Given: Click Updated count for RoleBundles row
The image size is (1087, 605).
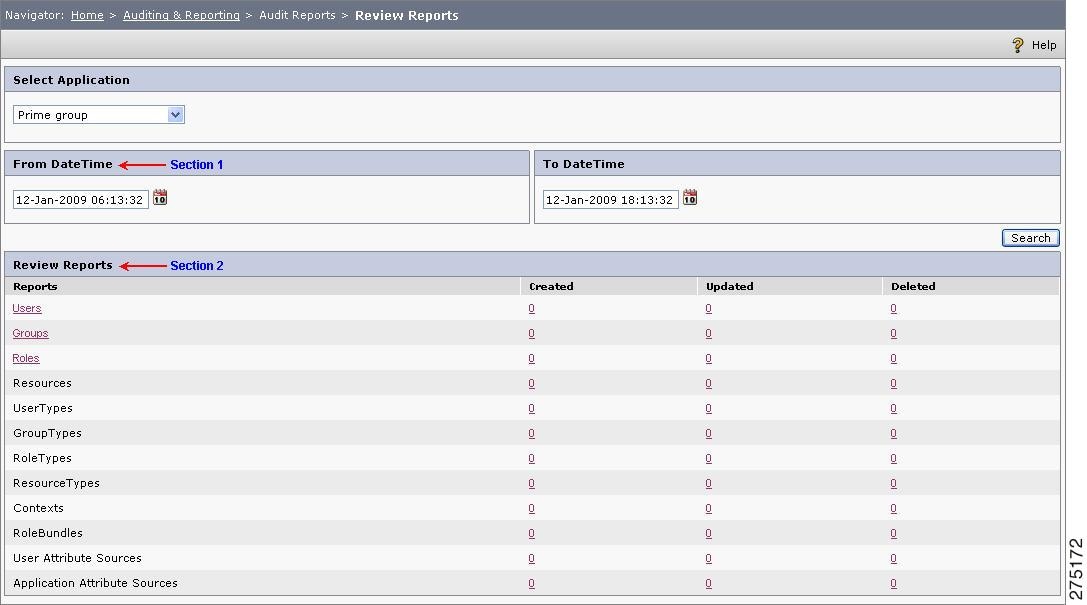Looking at the screenshot, I should pos(708,533).
